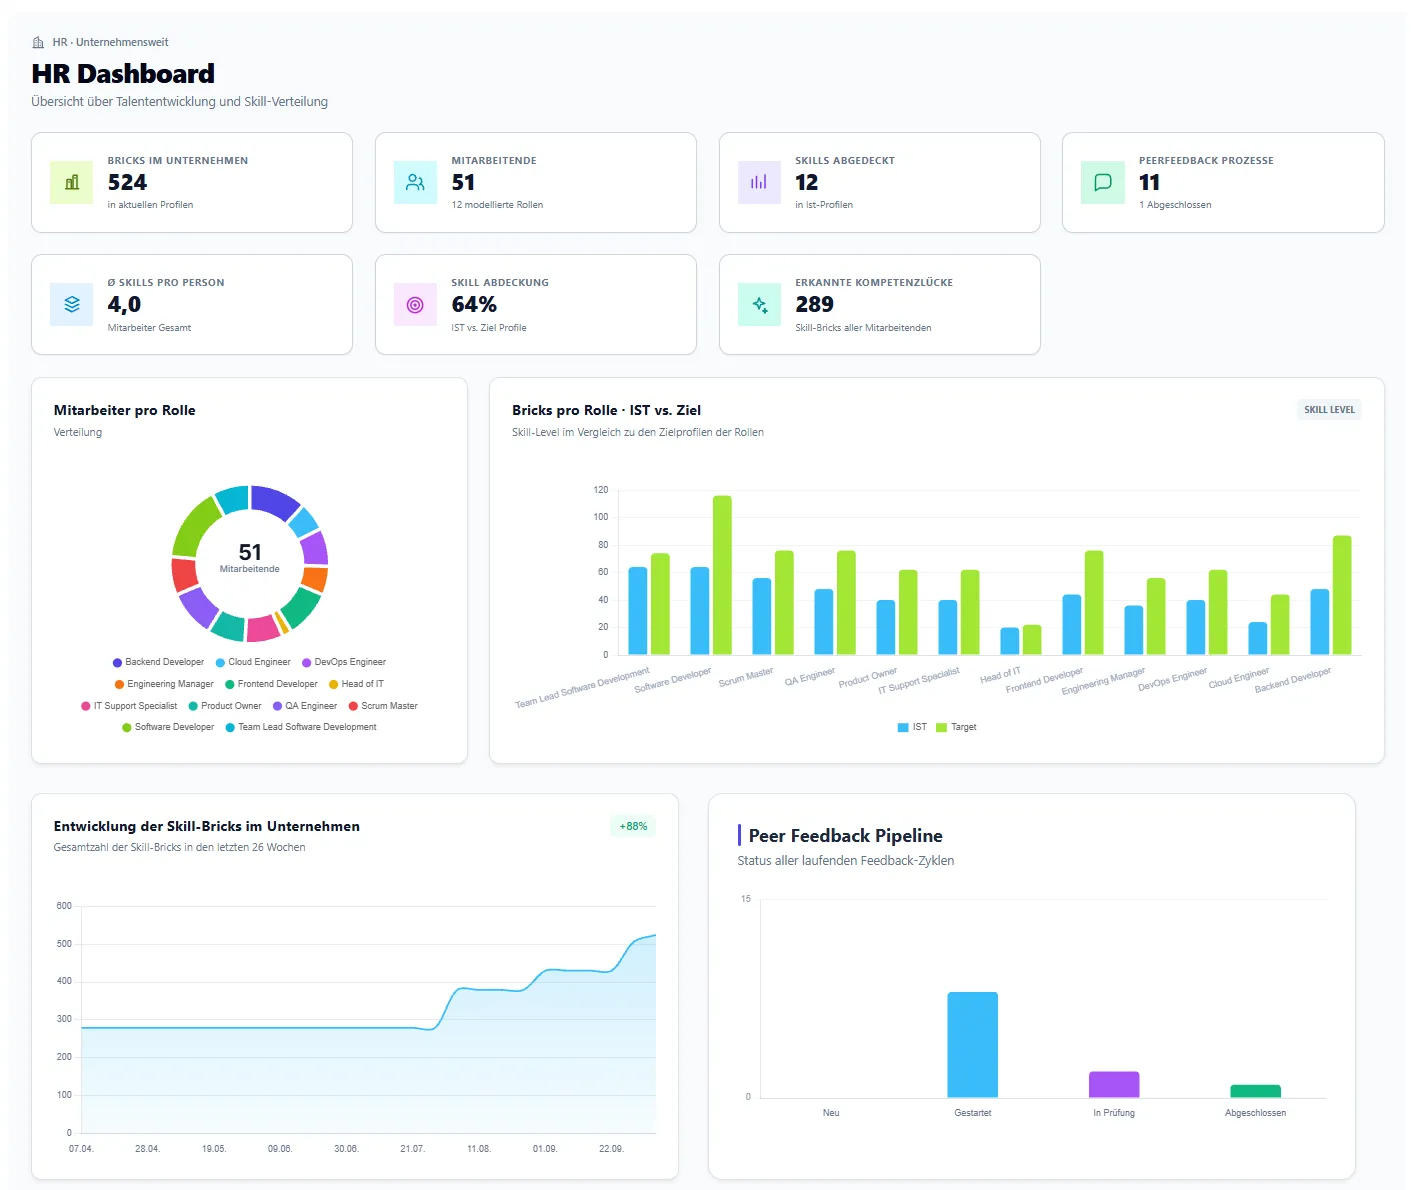Viewport: 1411px width, 1190px height.
Task: Hide the IST series in bar chart legend
Action: [x=912, y=727]
